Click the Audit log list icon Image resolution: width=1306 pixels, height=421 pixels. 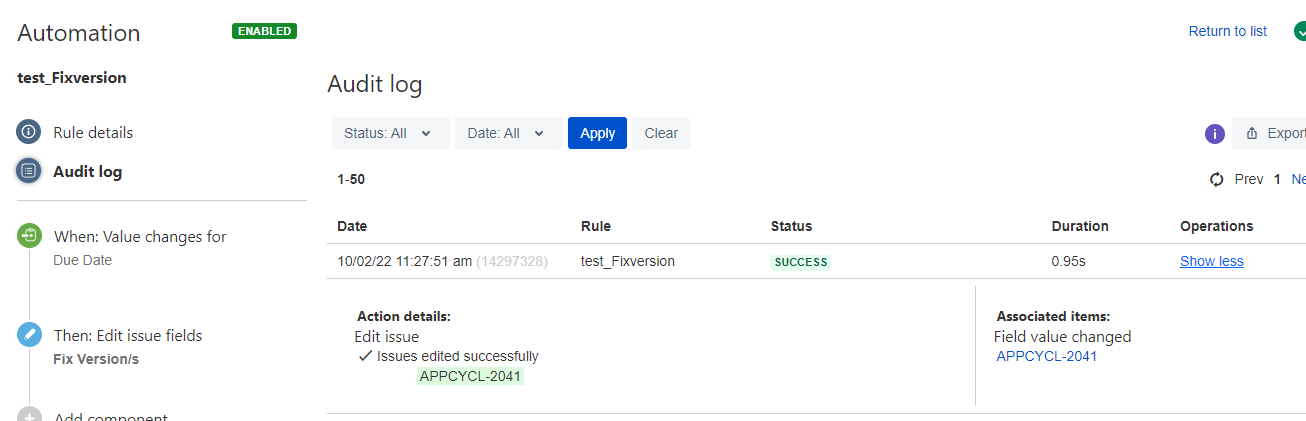tap(29, 171)
